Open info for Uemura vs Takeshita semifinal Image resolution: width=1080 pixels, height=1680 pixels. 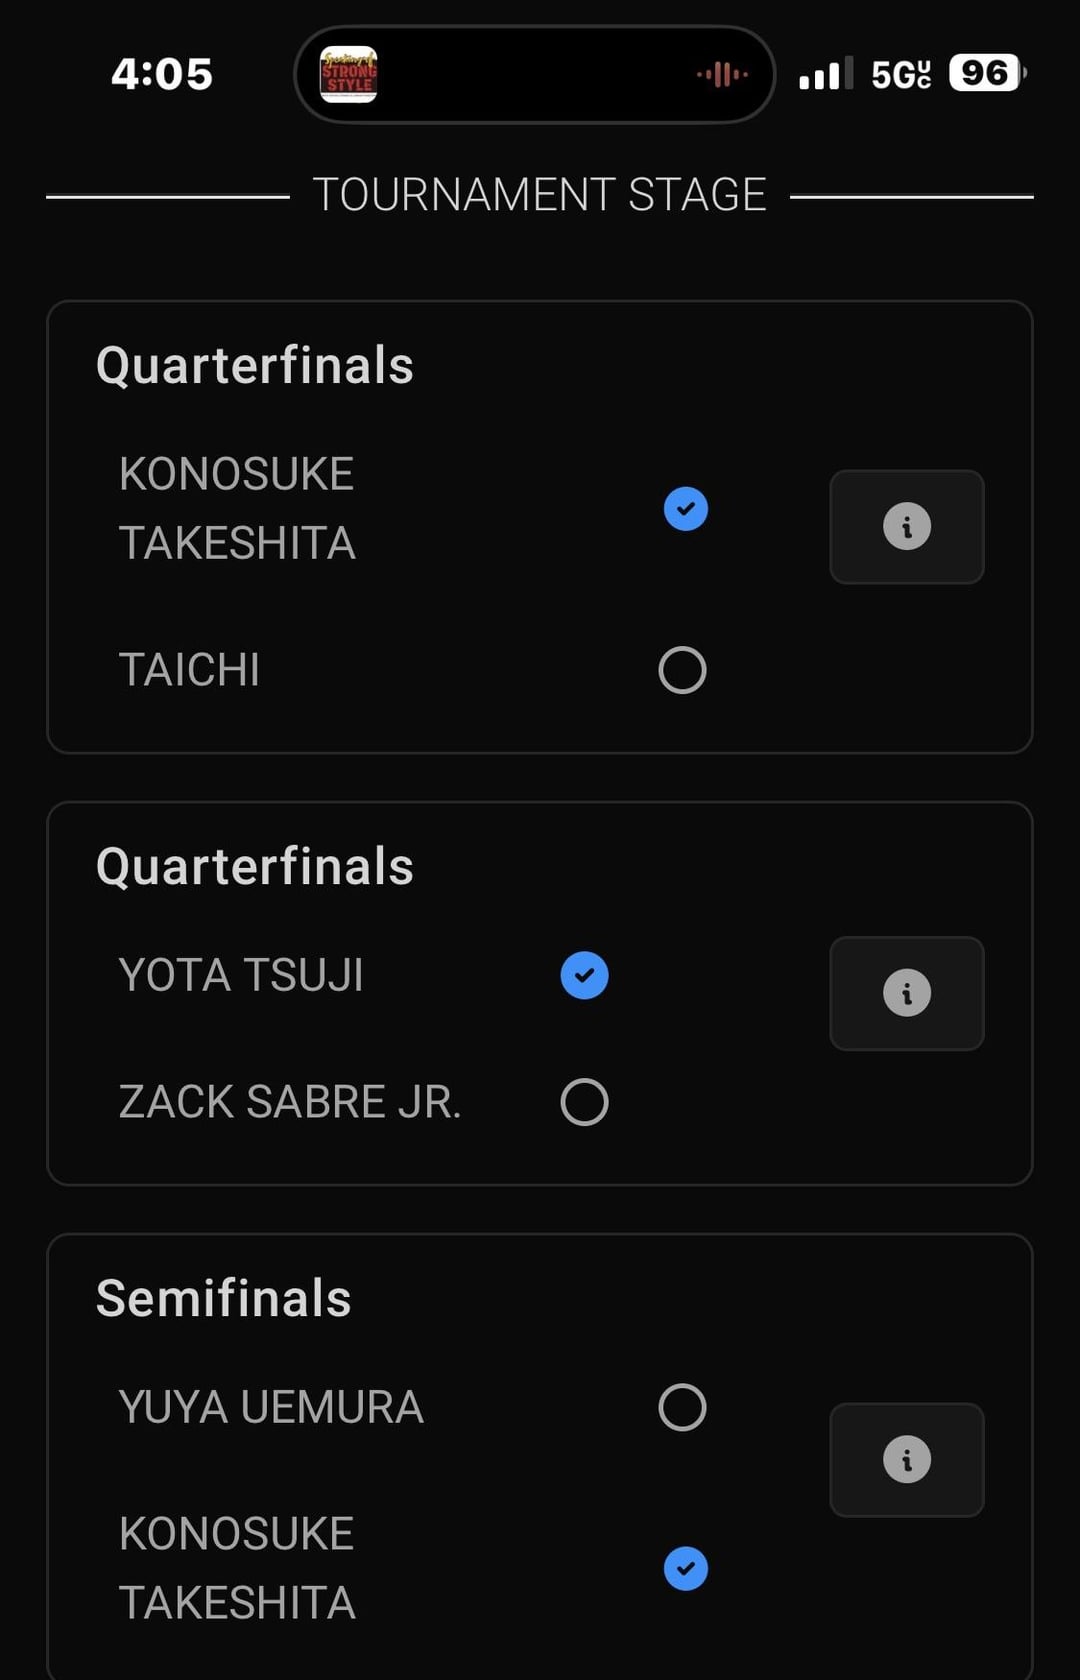[x=907, y=1460]
